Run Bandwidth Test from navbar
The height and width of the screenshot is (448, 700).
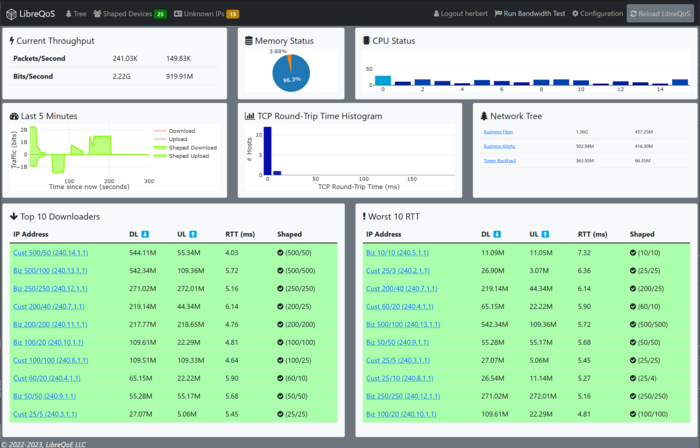click(x=530, y=14)
